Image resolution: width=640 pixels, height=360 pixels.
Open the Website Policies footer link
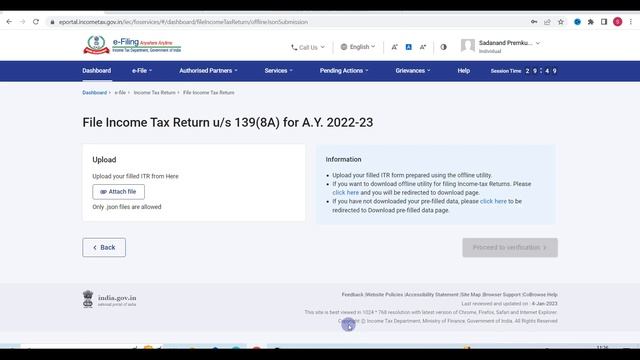point(384,295)
